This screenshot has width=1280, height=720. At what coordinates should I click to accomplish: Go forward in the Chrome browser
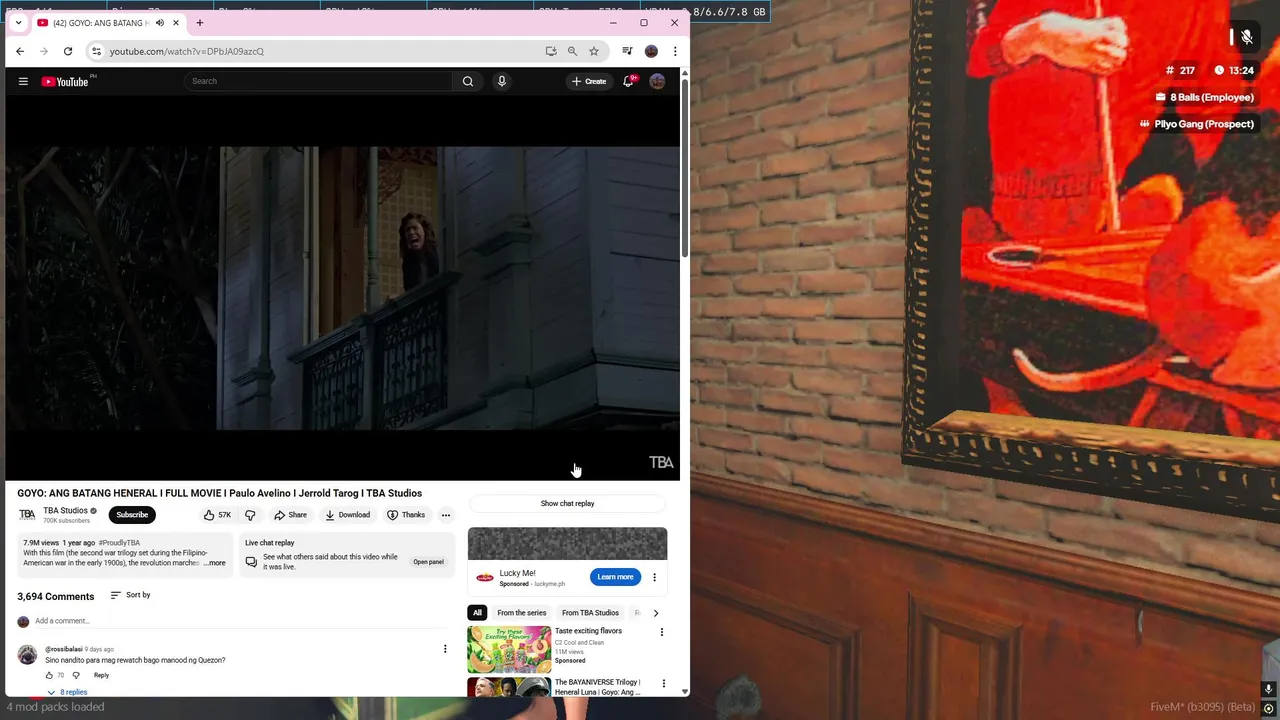[44, 51]
